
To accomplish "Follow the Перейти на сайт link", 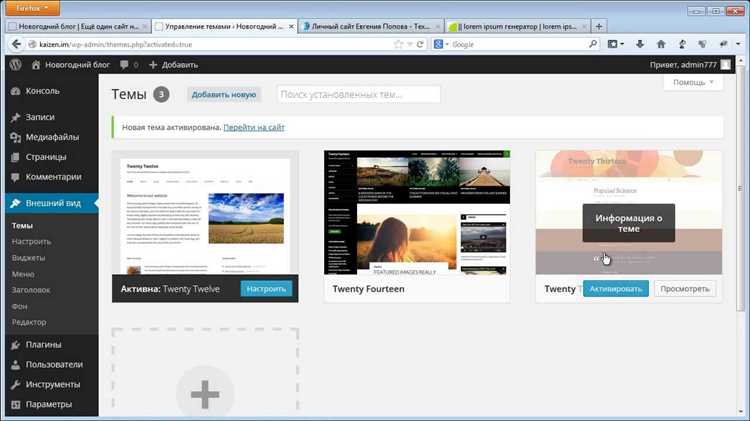I will 254,128.
